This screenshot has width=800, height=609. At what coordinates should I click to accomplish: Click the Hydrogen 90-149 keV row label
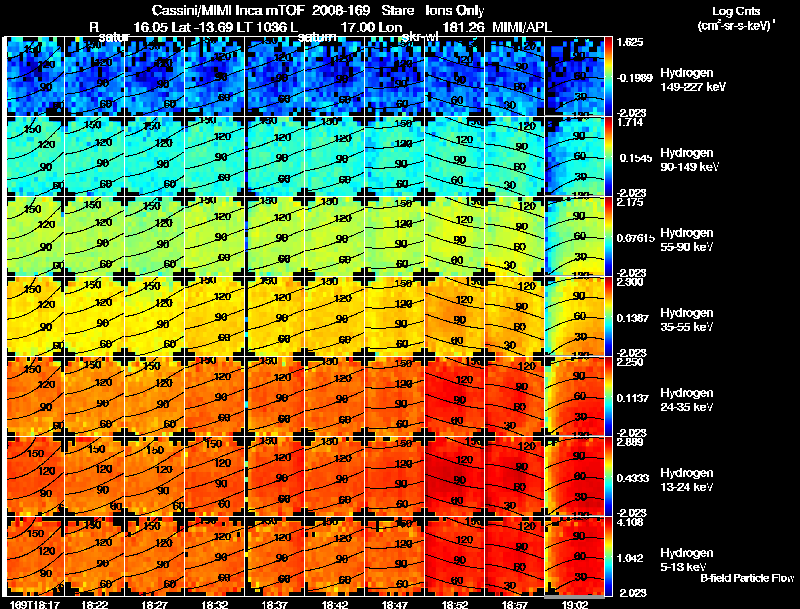pyautogui.click(x=689, y=160)
